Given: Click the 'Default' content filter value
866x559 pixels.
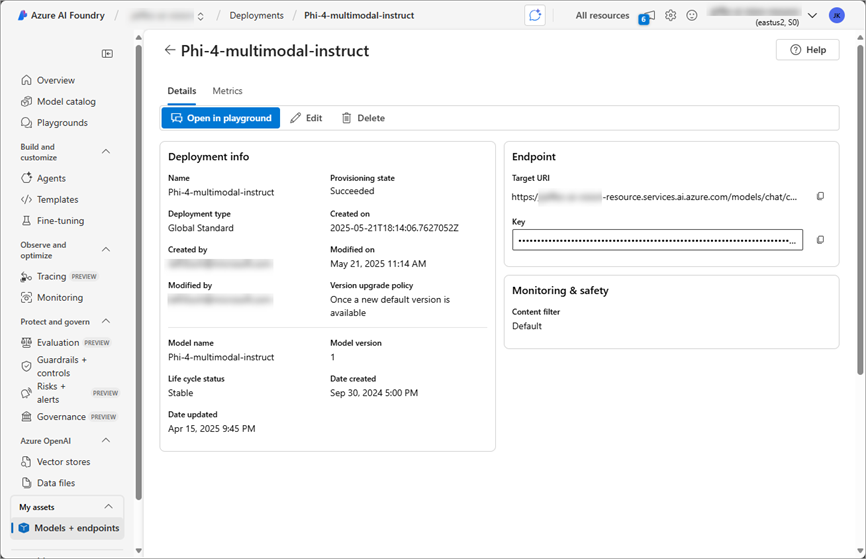Looking at the screenshot, I should coord(527,326).
